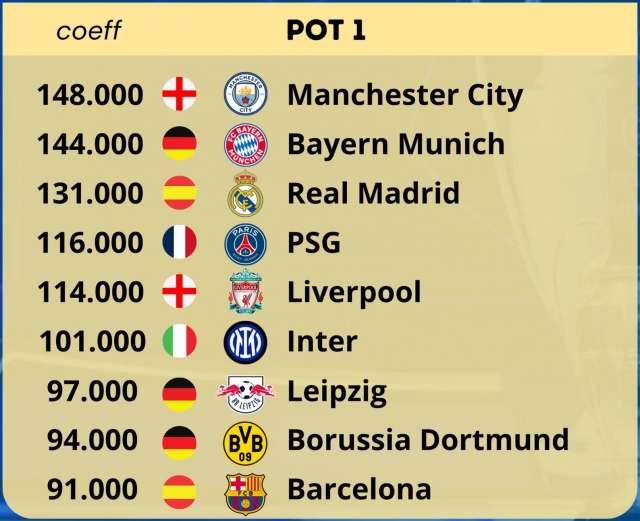This screenshot has width=640, height=521.
Task: Select the POT 1 header title
Action: click(x=326, y=30)
